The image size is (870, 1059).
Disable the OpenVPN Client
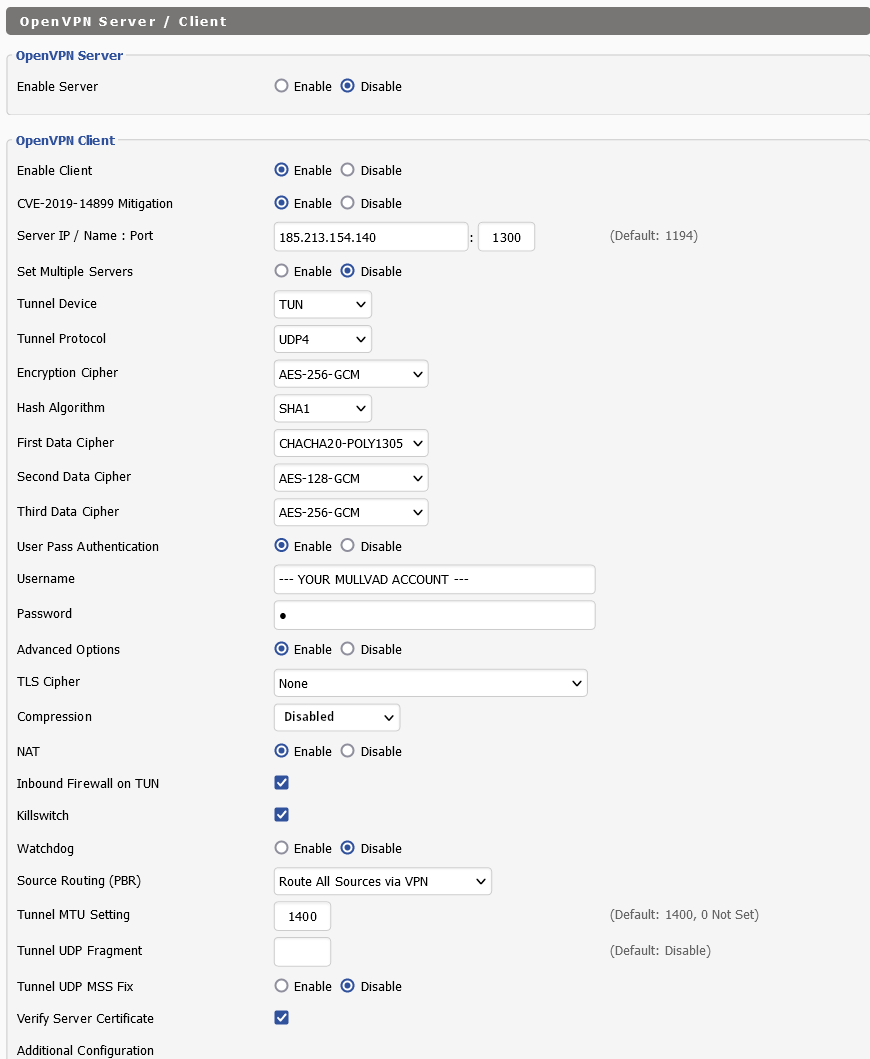[x=348, y=170]
